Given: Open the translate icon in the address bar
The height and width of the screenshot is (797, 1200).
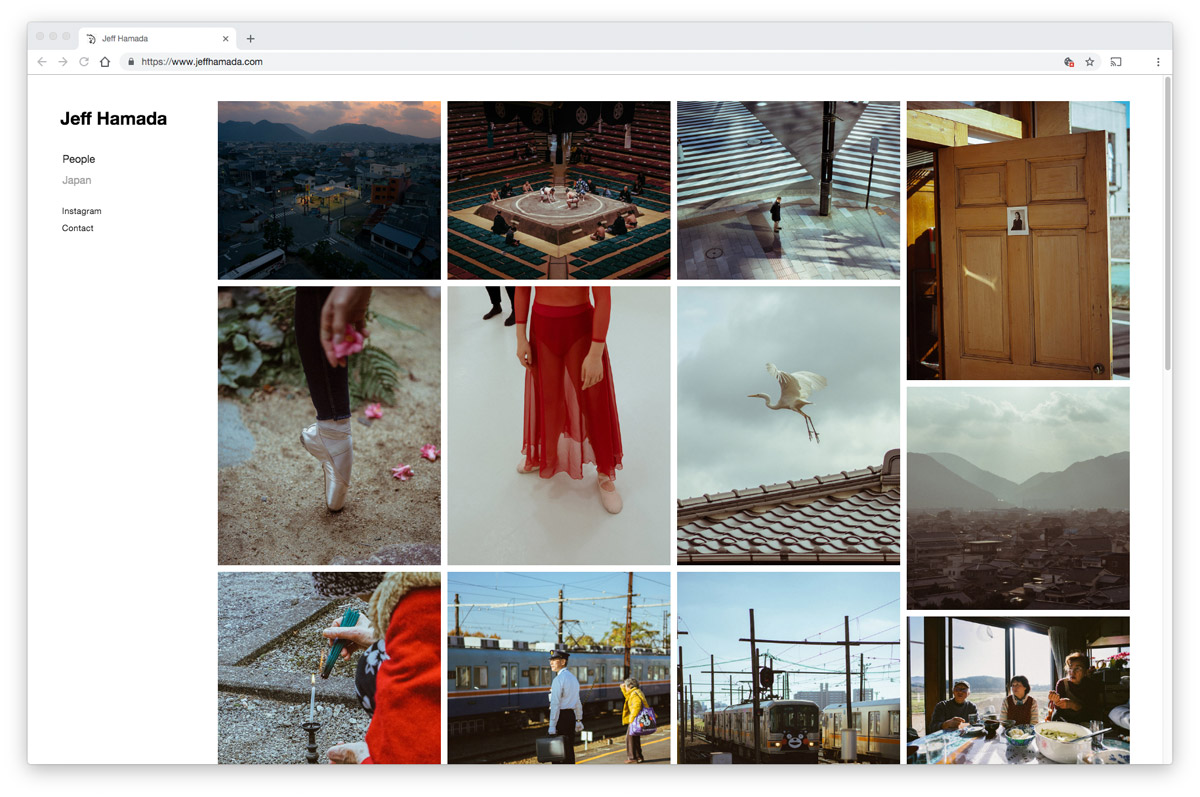Looking at the screenshot, I should (1069, 62).
